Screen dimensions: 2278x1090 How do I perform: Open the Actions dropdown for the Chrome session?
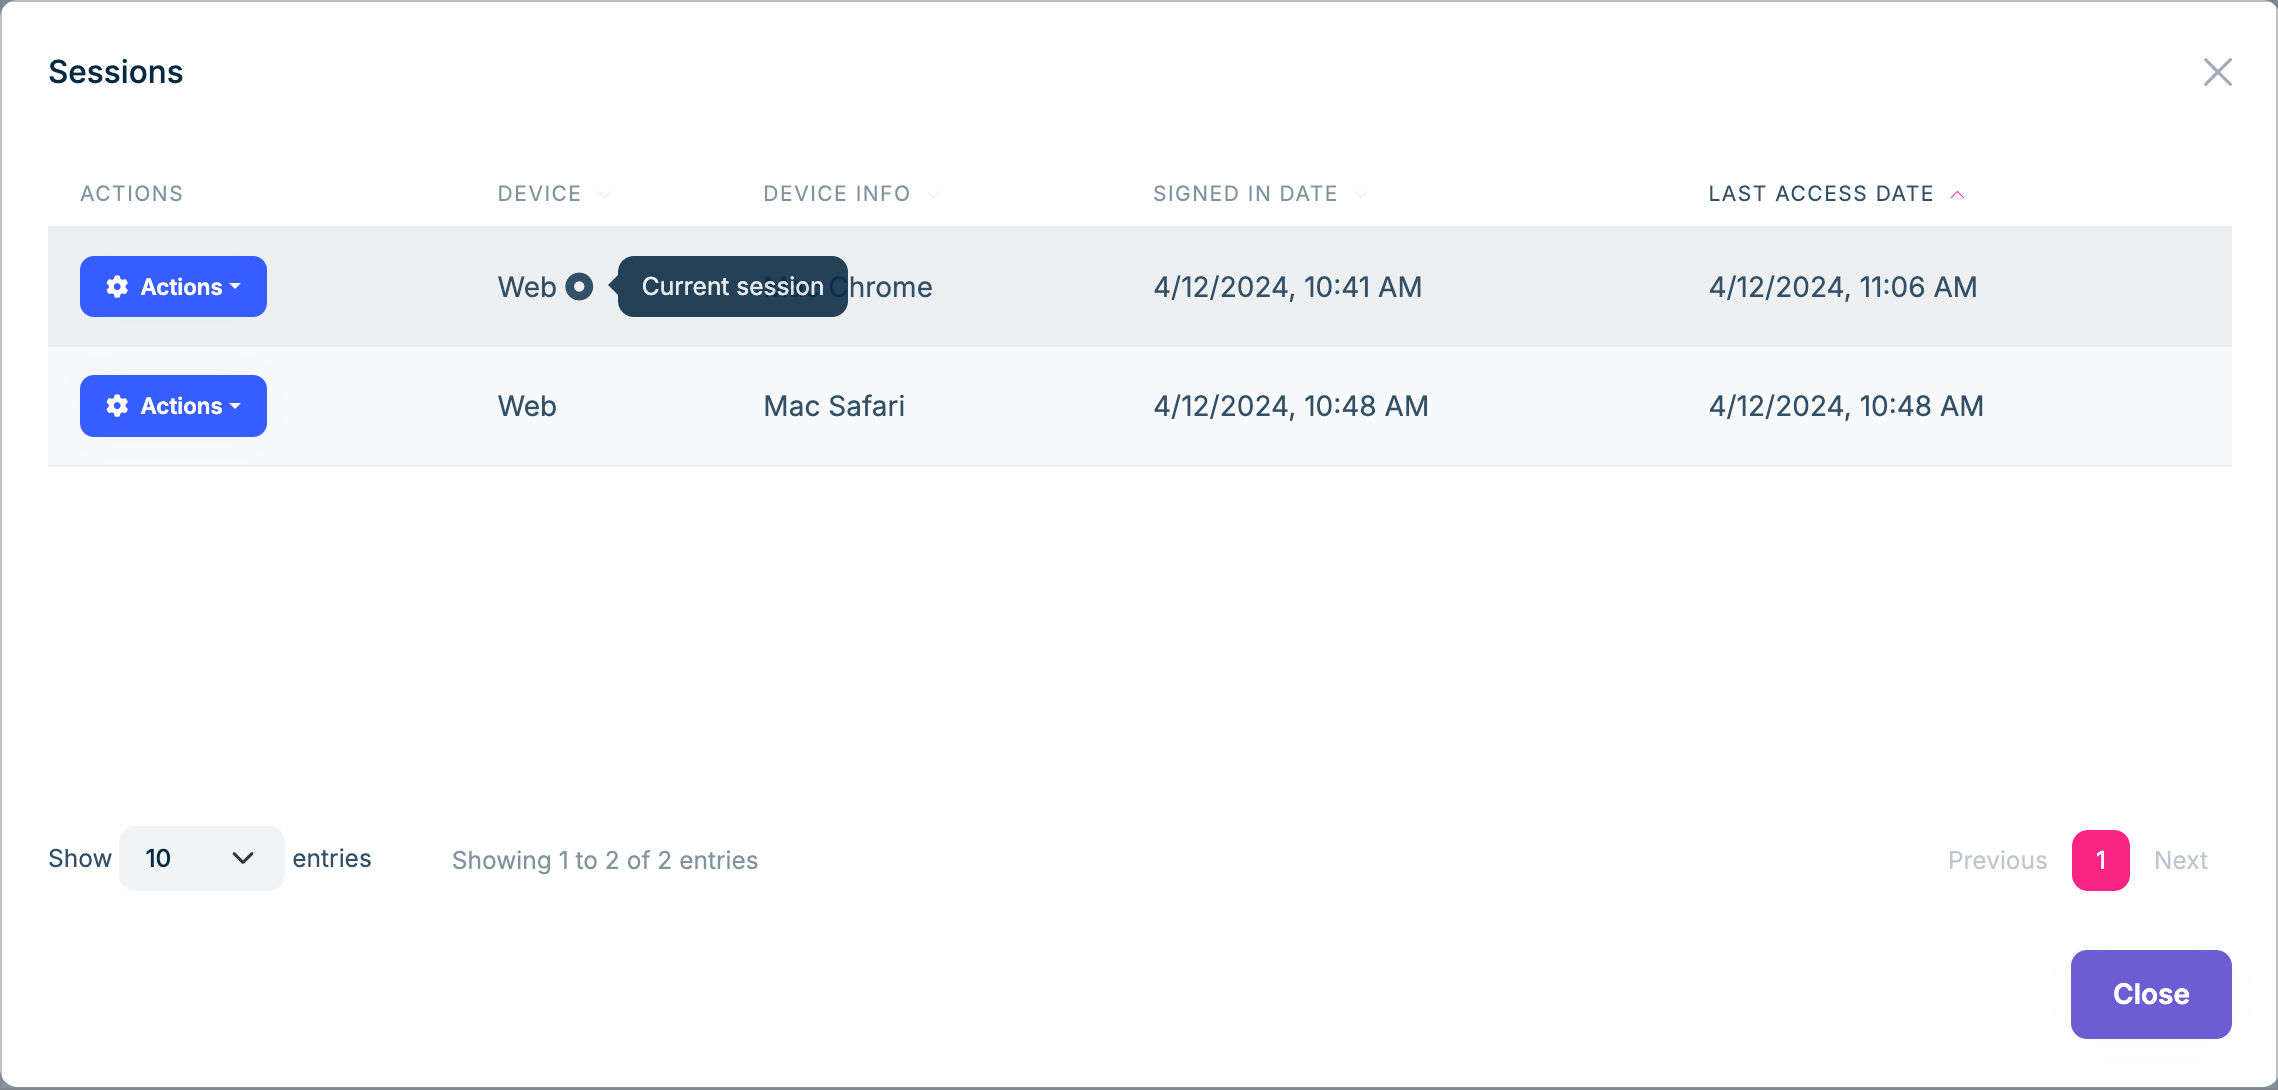pyautogui.click(x=173, y=286)
